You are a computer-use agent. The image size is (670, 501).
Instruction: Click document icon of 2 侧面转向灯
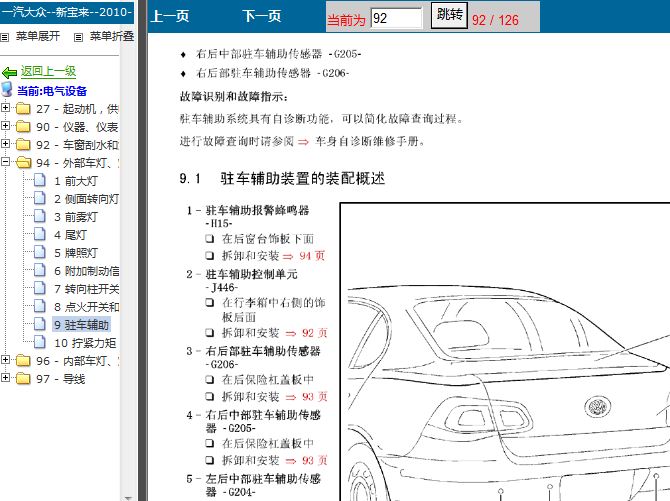[x=40, y=198]
